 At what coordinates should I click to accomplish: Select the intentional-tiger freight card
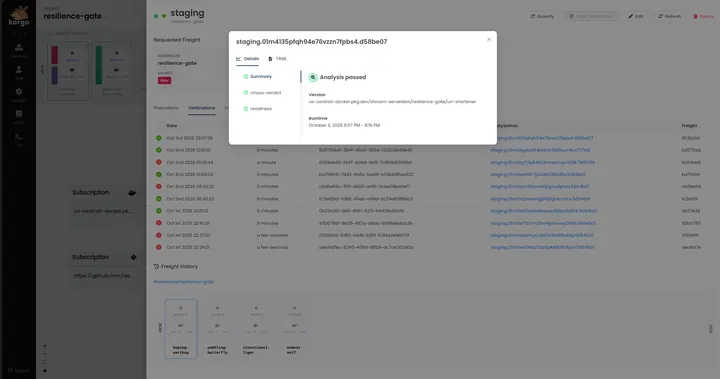click(x=256, y=329)
